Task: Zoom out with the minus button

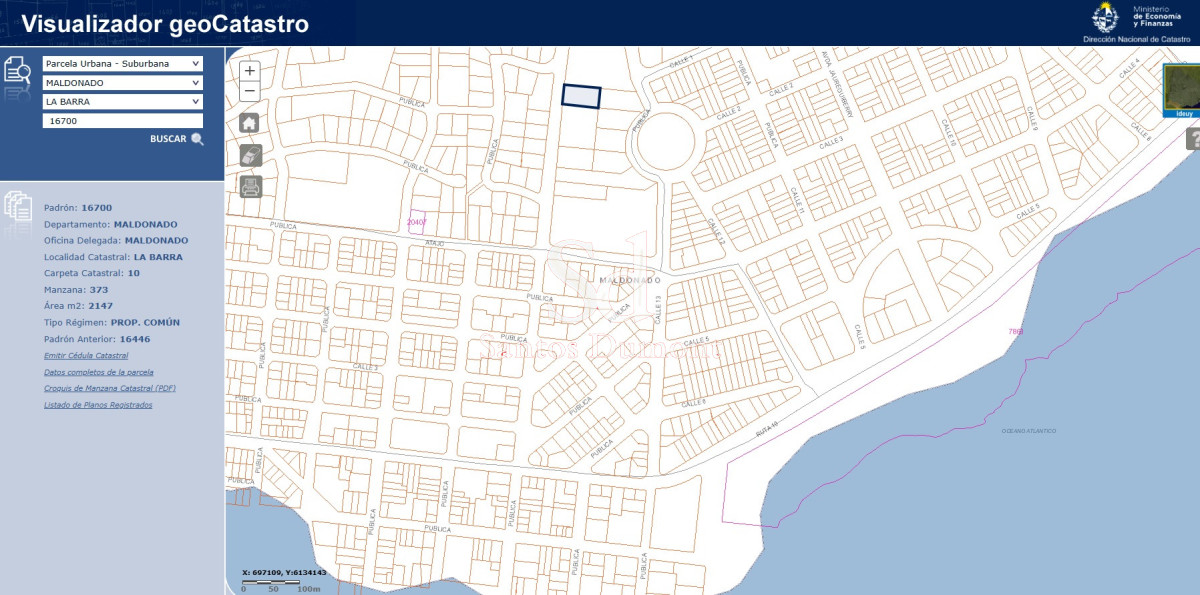Action: click(250, 91)
